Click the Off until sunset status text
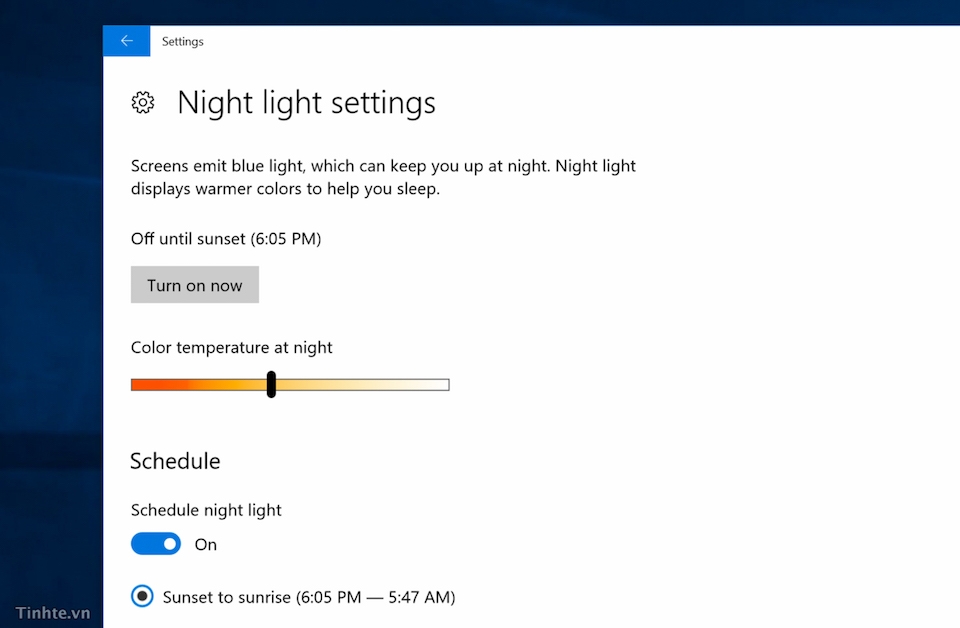The width and height of the screenshot is (960, 628). pyautogui.click(x=226, y=238)
